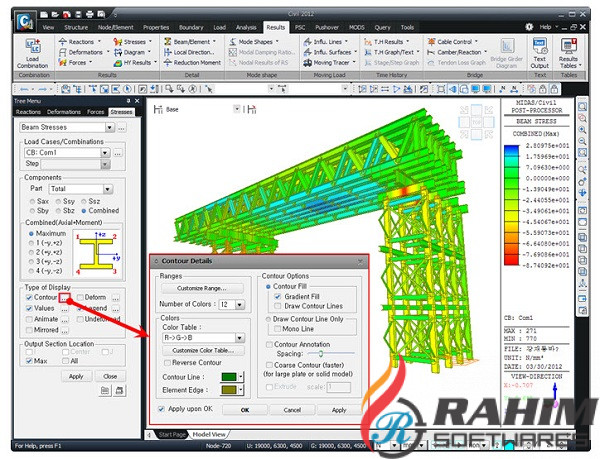Image resolution: width=600 pixels, height=459 pixels.
Task: Select Draw Contour Line Only option
Action: 268,319
